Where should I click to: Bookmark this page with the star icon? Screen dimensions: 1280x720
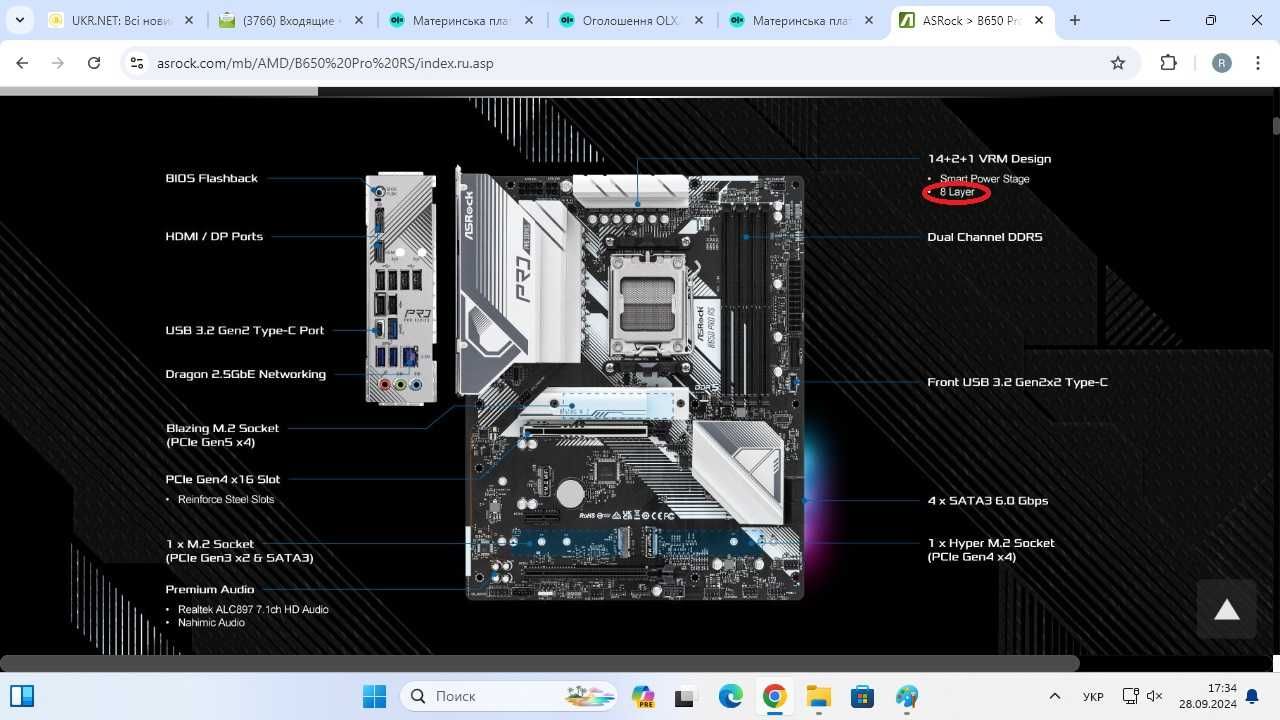(x=1118, y=63)
